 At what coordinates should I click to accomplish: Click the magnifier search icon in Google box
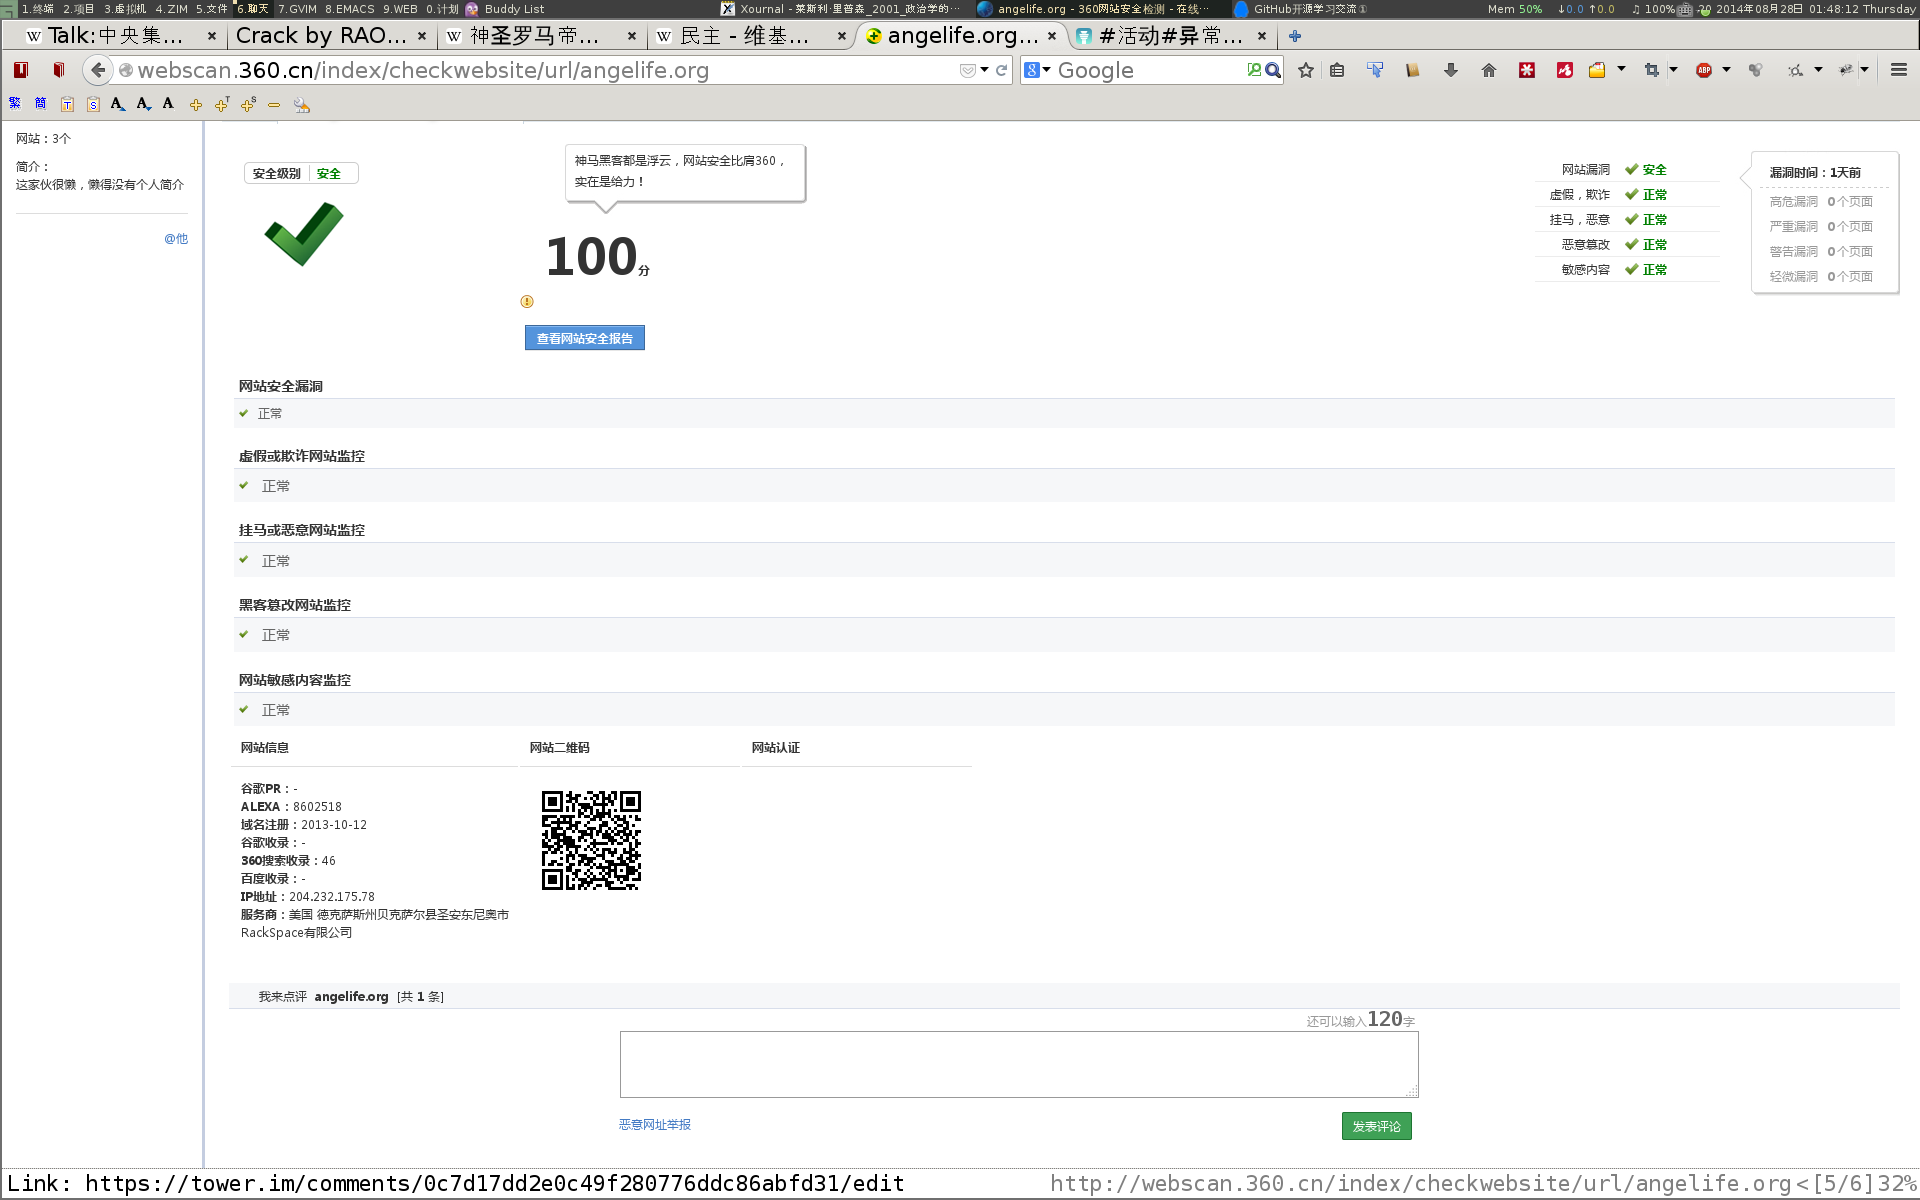(x=1272, y=70)
